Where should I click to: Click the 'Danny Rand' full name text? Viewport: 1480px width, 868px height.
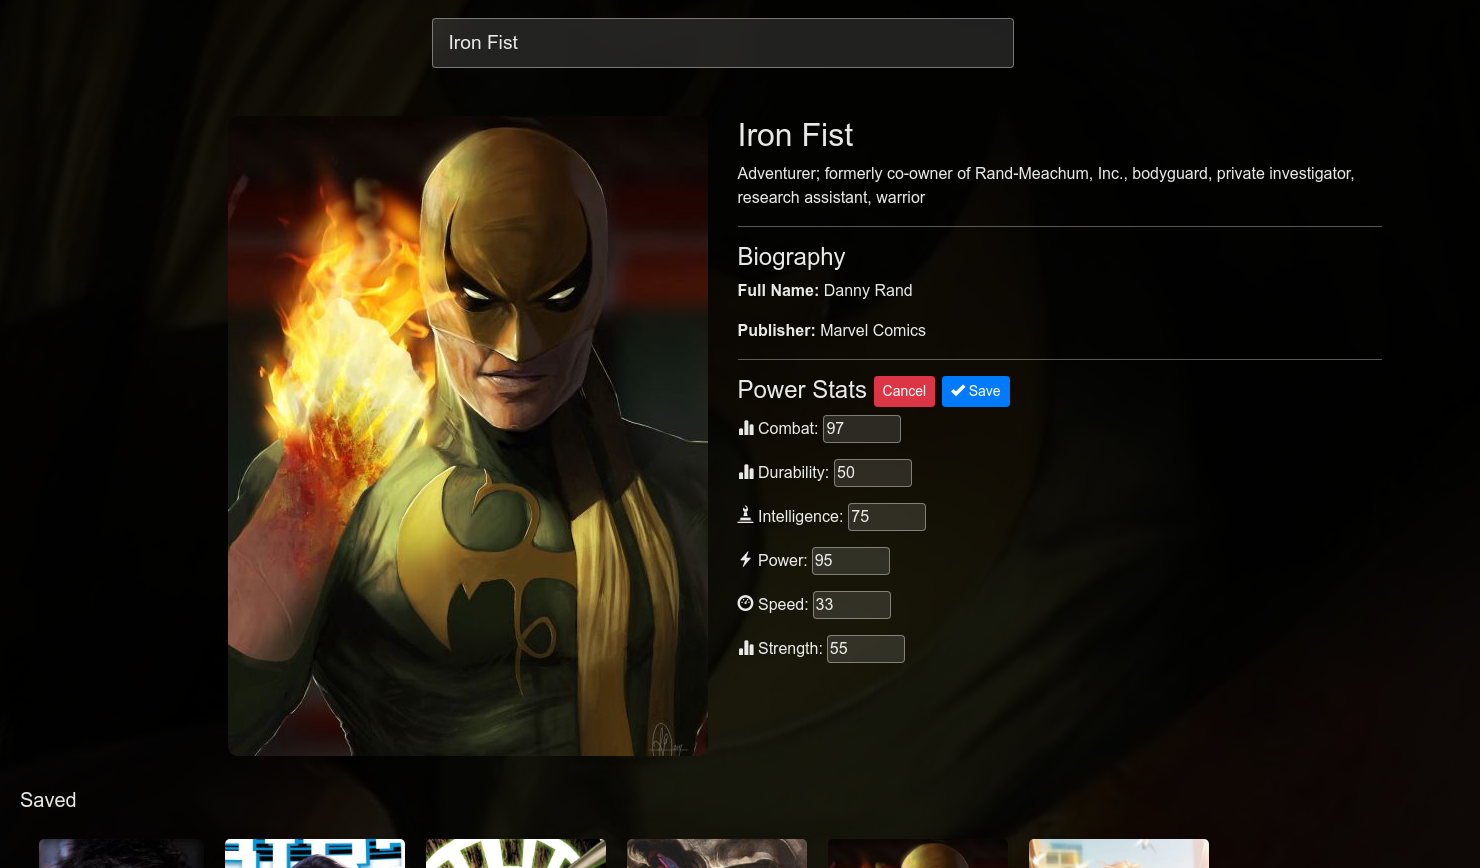click(x=868, y=290)
